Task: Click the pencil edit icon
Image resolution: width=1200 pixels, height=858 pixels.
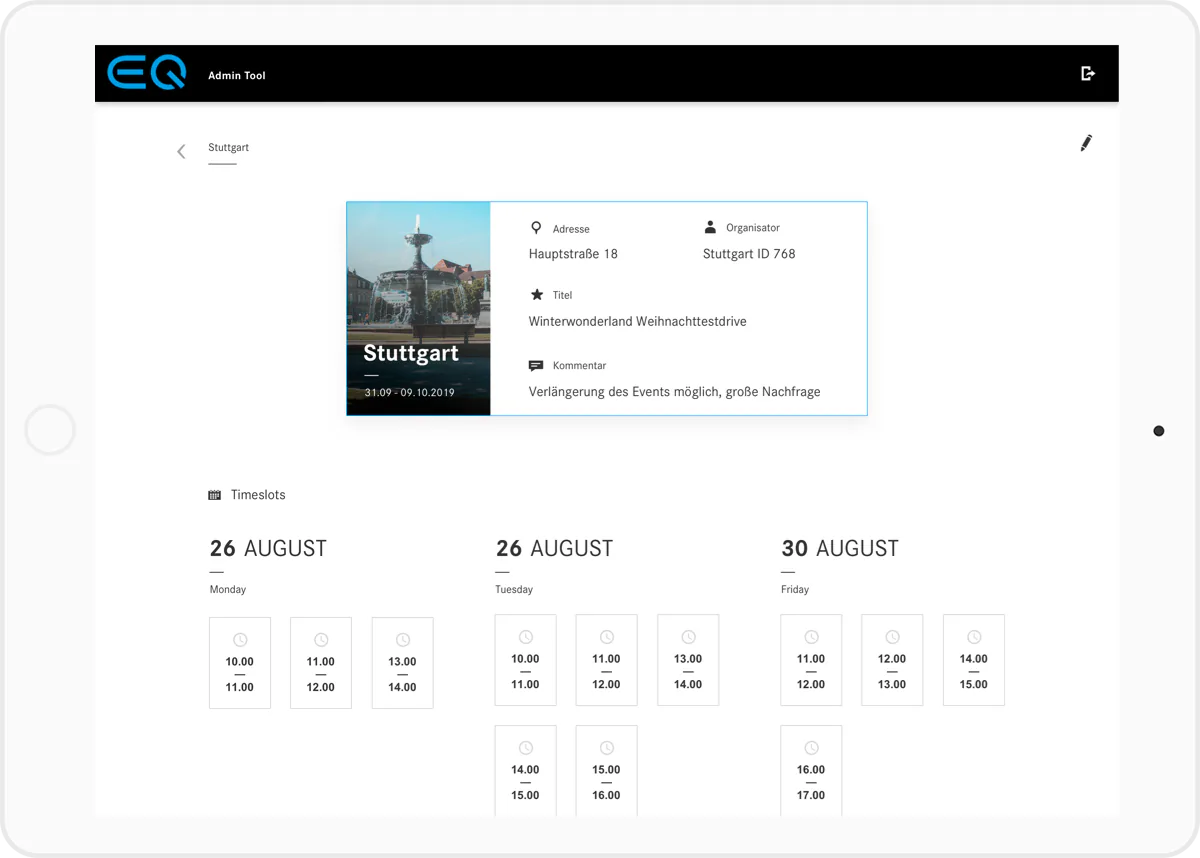Action: (1086, 143)
